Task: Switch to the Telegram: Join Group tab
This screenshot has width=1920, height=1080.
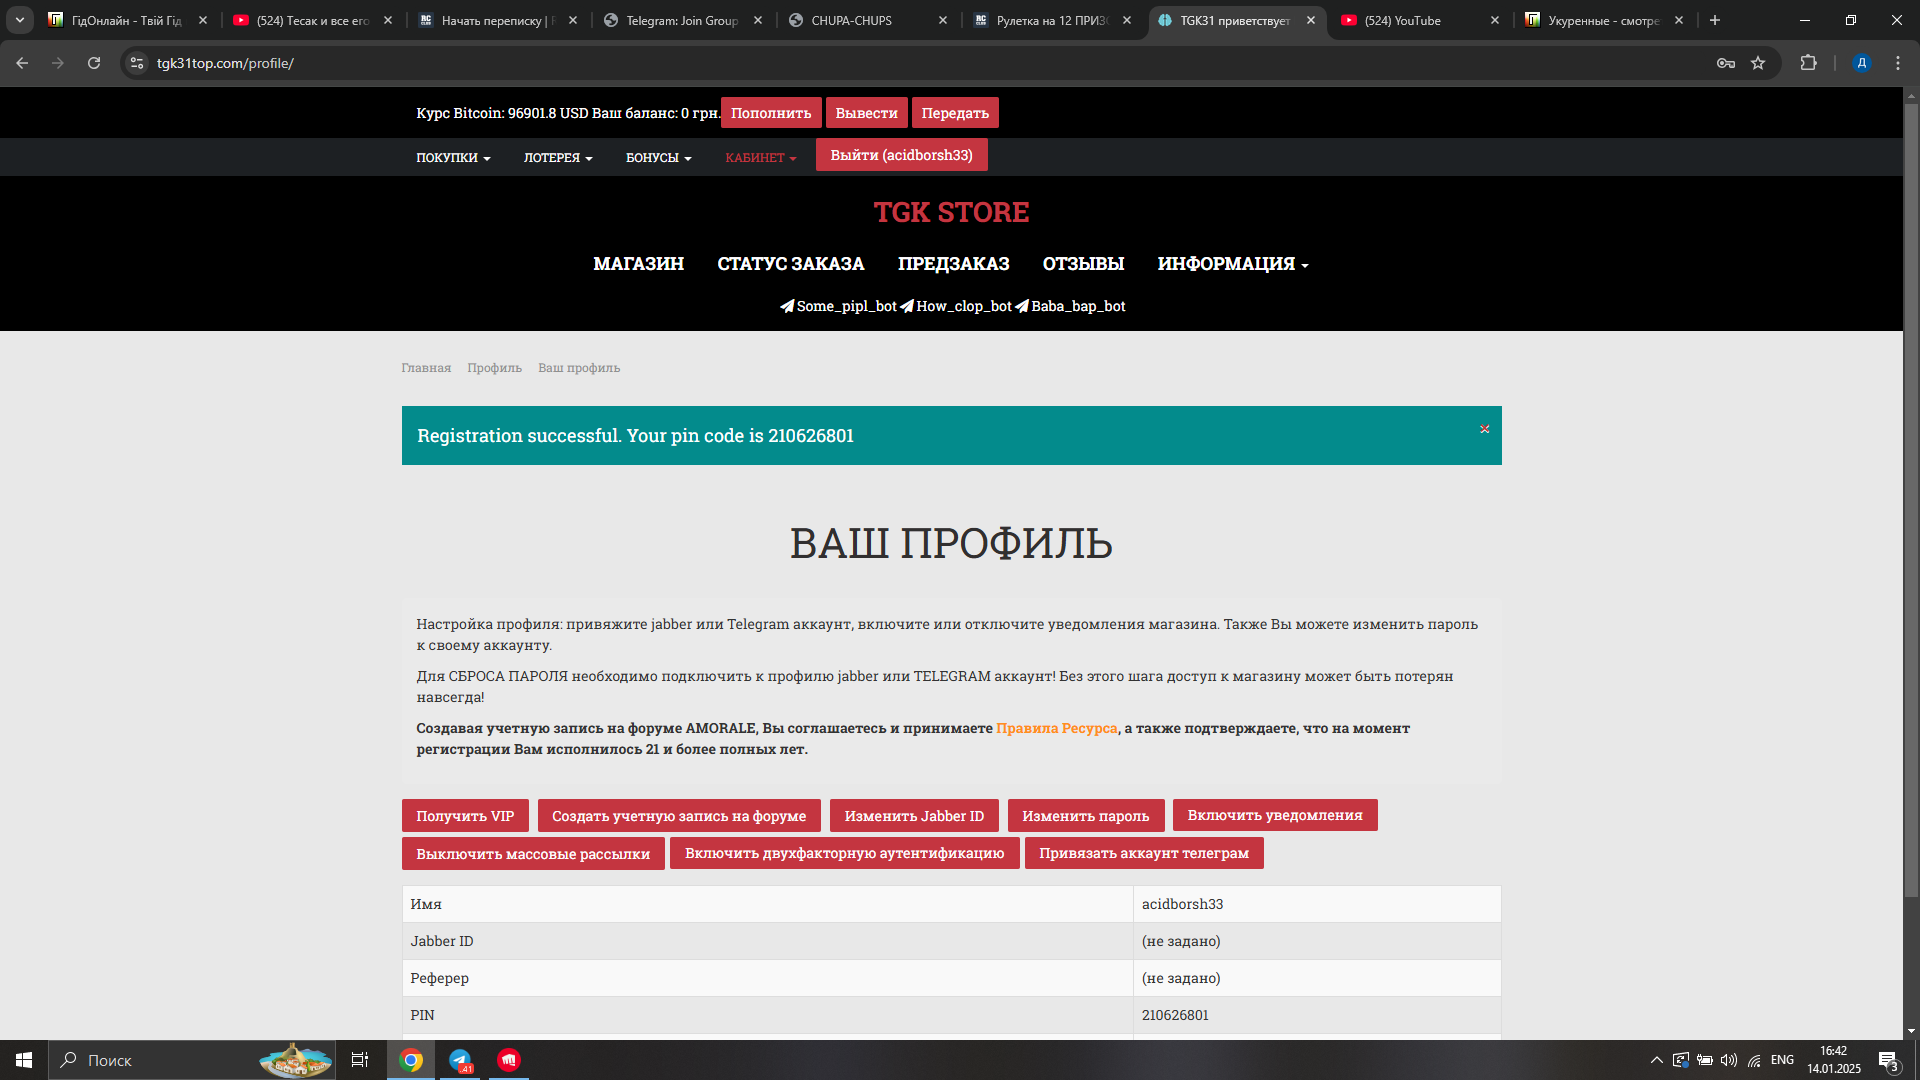Action: click(x=683, y=20)
